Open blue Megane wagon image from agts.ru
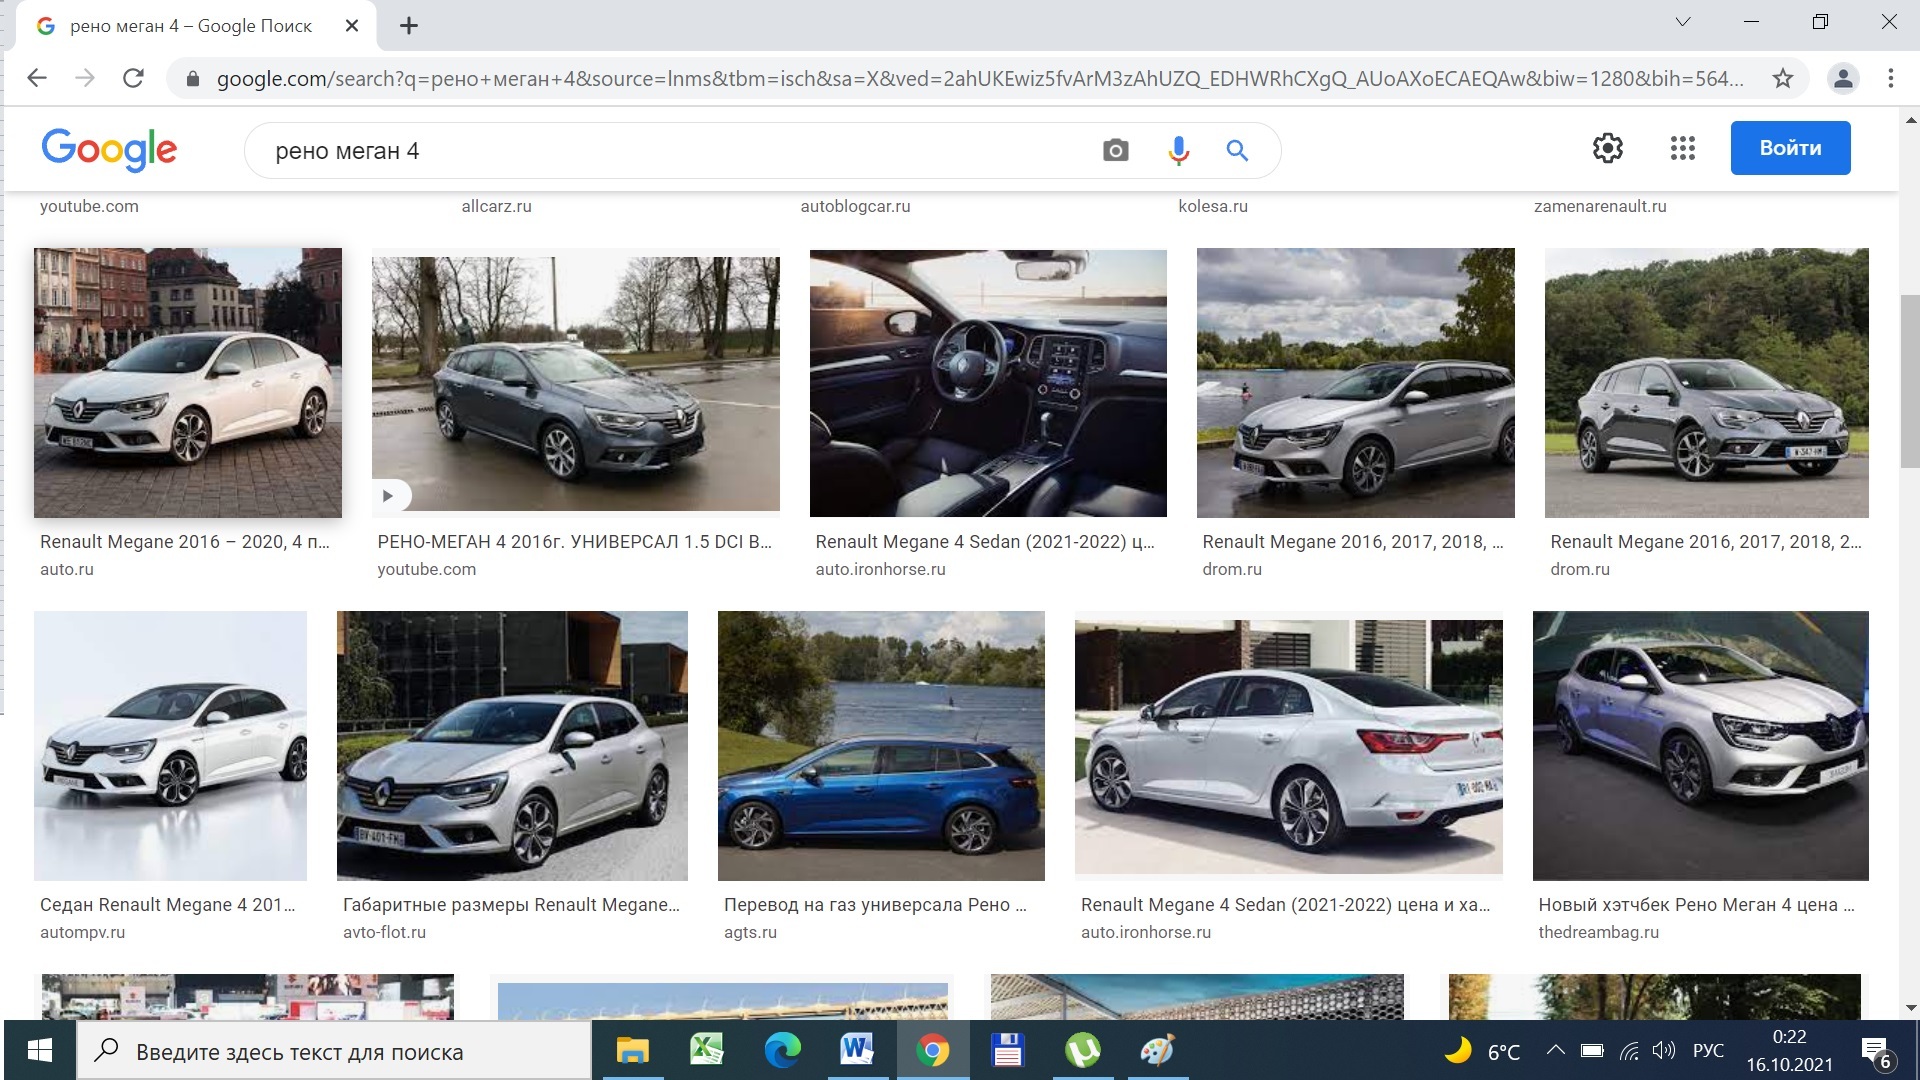Screen dimensions: 1920x1080 pos(881,746)
